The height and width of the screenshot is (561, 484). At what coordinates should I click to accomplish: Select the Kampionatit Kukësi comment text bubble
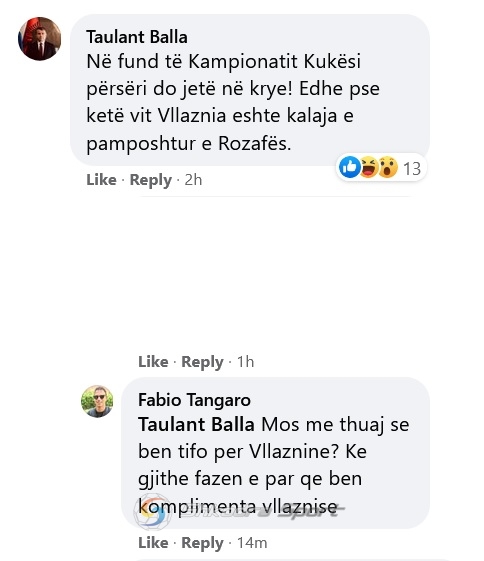pyautogui.click(x=250, y=90)
